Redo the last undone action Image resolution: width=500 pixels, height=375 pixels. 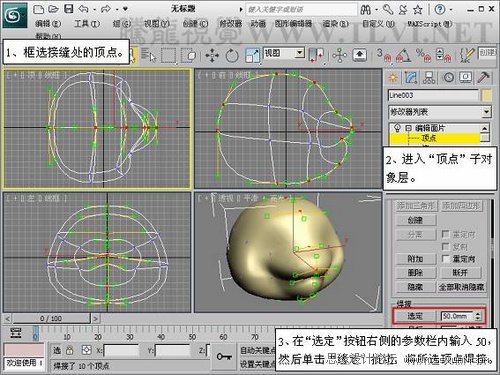106,9
